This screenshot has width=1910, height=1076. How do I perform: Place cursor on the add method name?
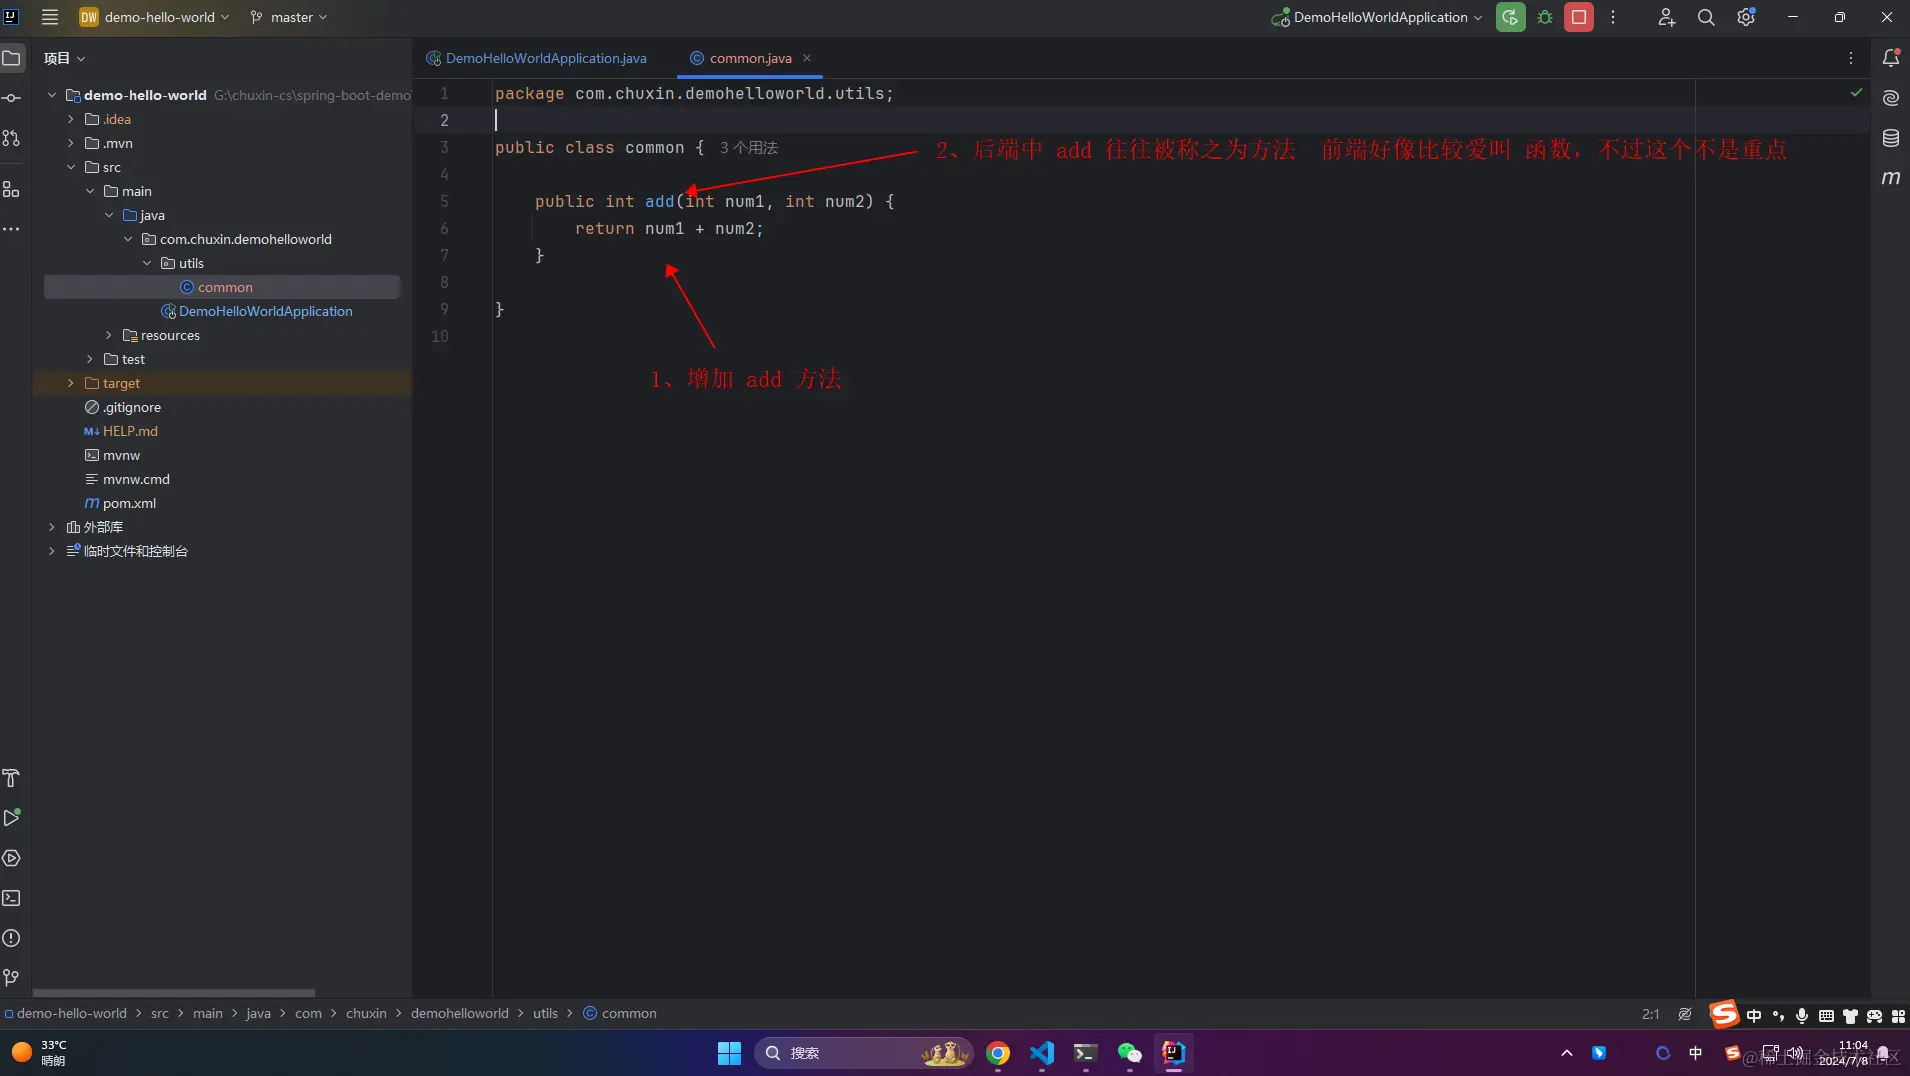tap(659, 202)
